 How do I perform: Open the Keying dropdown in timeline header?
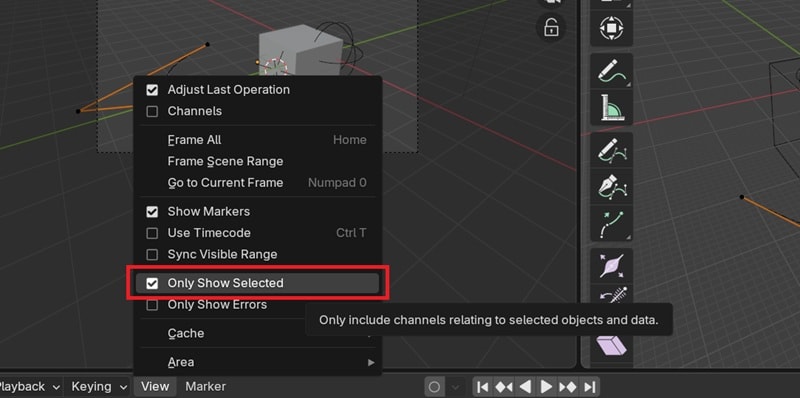(x=99, y=387)
